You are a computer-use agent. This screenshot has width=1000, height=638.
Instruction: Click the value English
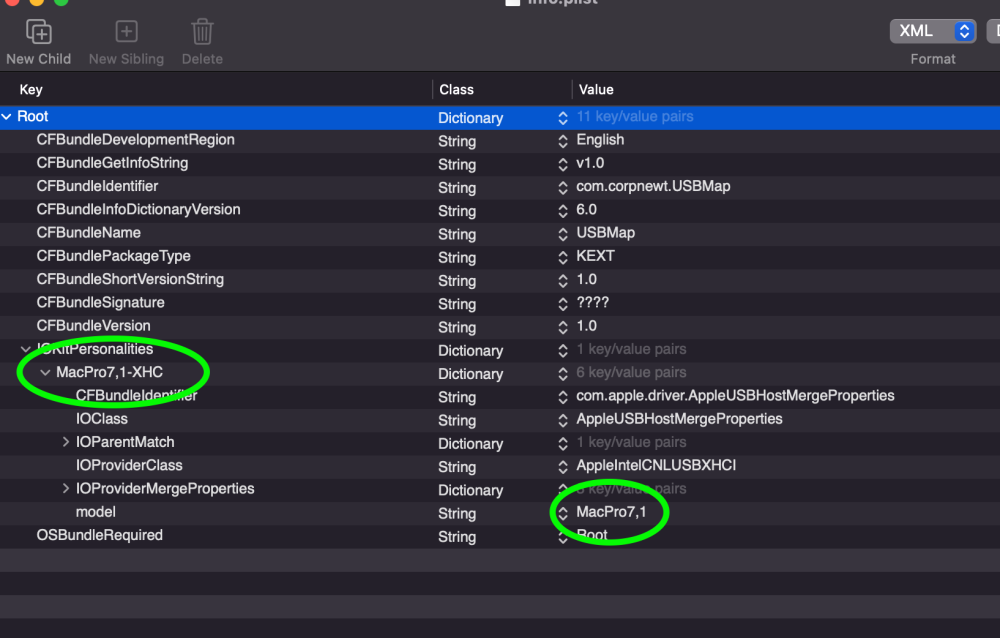pos(600,140)
